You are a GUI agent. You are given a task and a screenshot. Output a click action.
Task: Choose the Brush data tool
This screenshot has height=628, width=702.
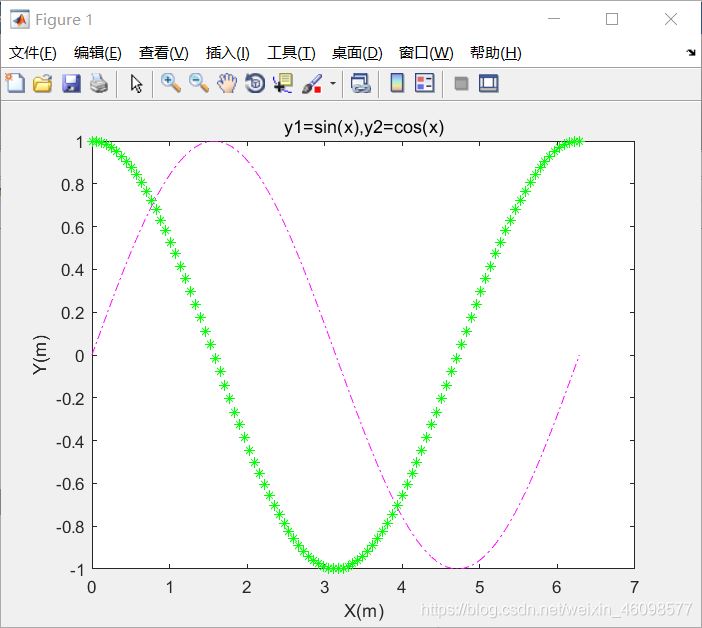[312, 84]
